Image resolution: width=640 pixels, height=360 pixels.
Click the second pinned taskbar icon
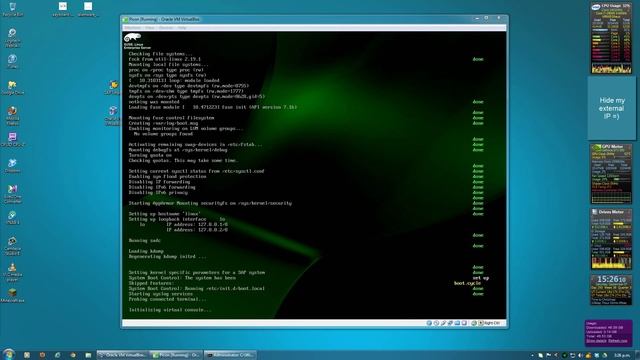tap(42, 355)
